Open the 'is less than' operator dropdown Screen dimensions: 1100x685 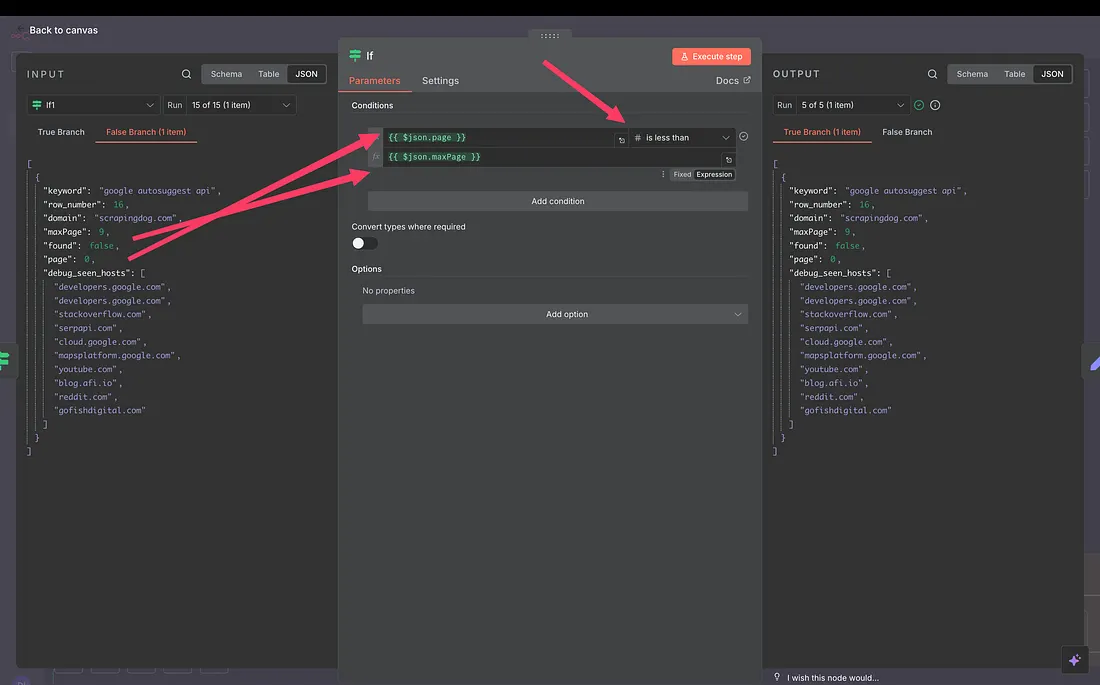click(x=682, y=138)
